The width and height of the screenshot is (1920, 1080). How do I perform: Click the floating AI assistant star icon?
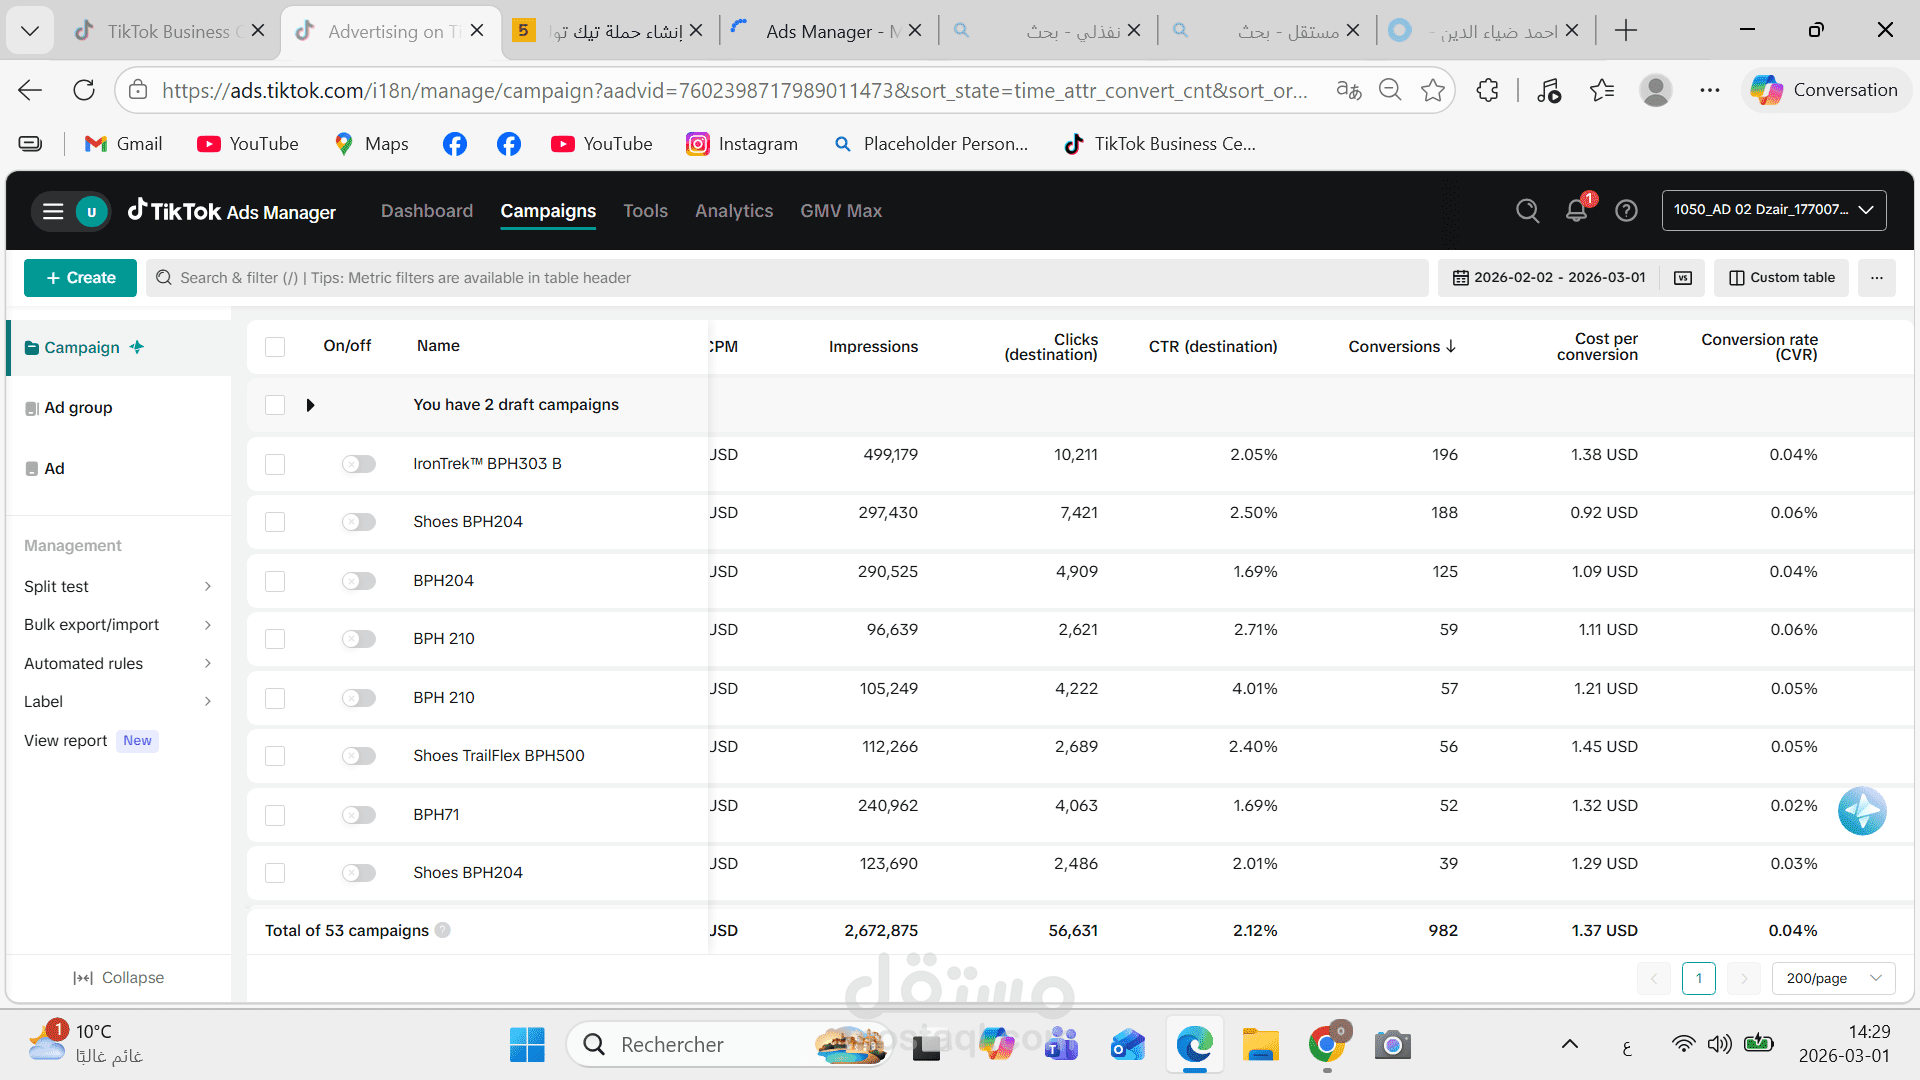click(1861, 811)
